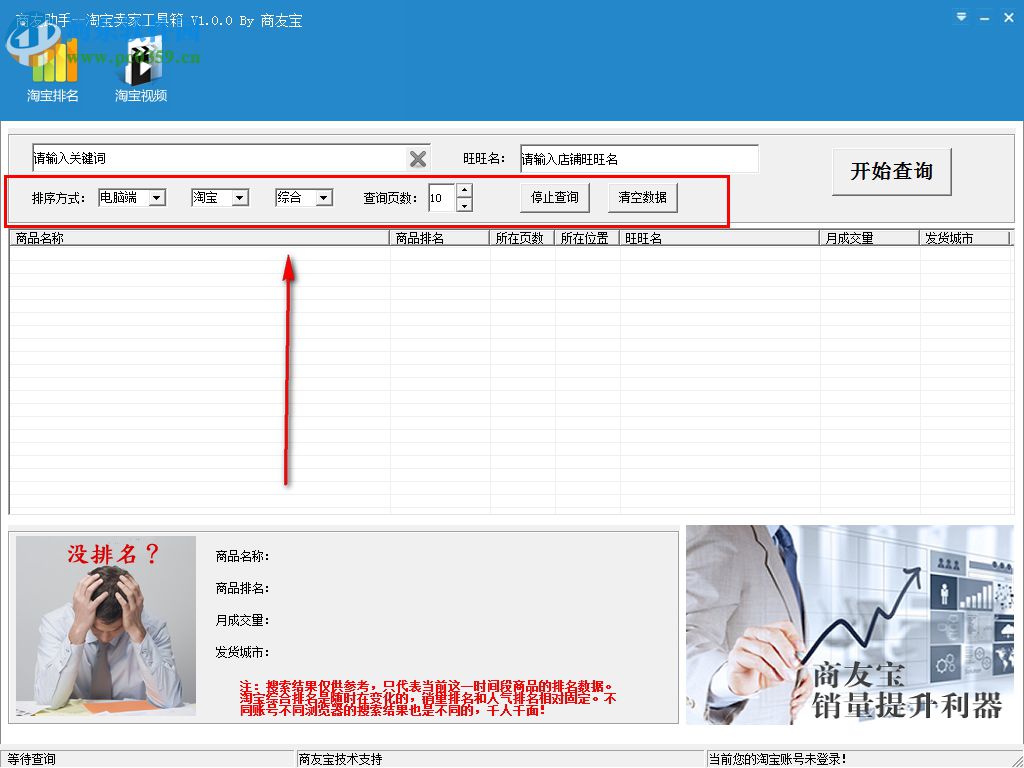Click the 开始查询 button
1024x768 pixels.
[890, 172]
